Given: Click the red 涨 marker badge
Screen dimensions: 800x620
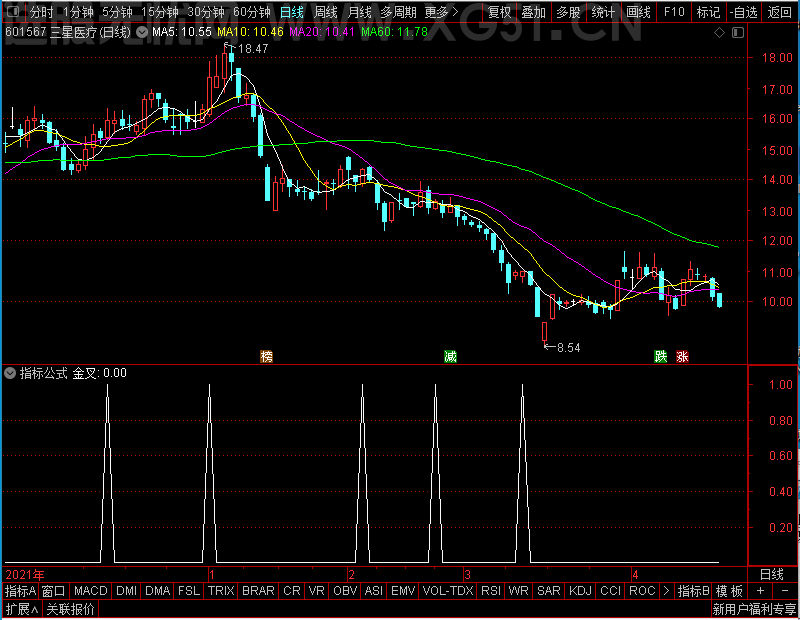Looking at the screenshot, I should [682, 356].
